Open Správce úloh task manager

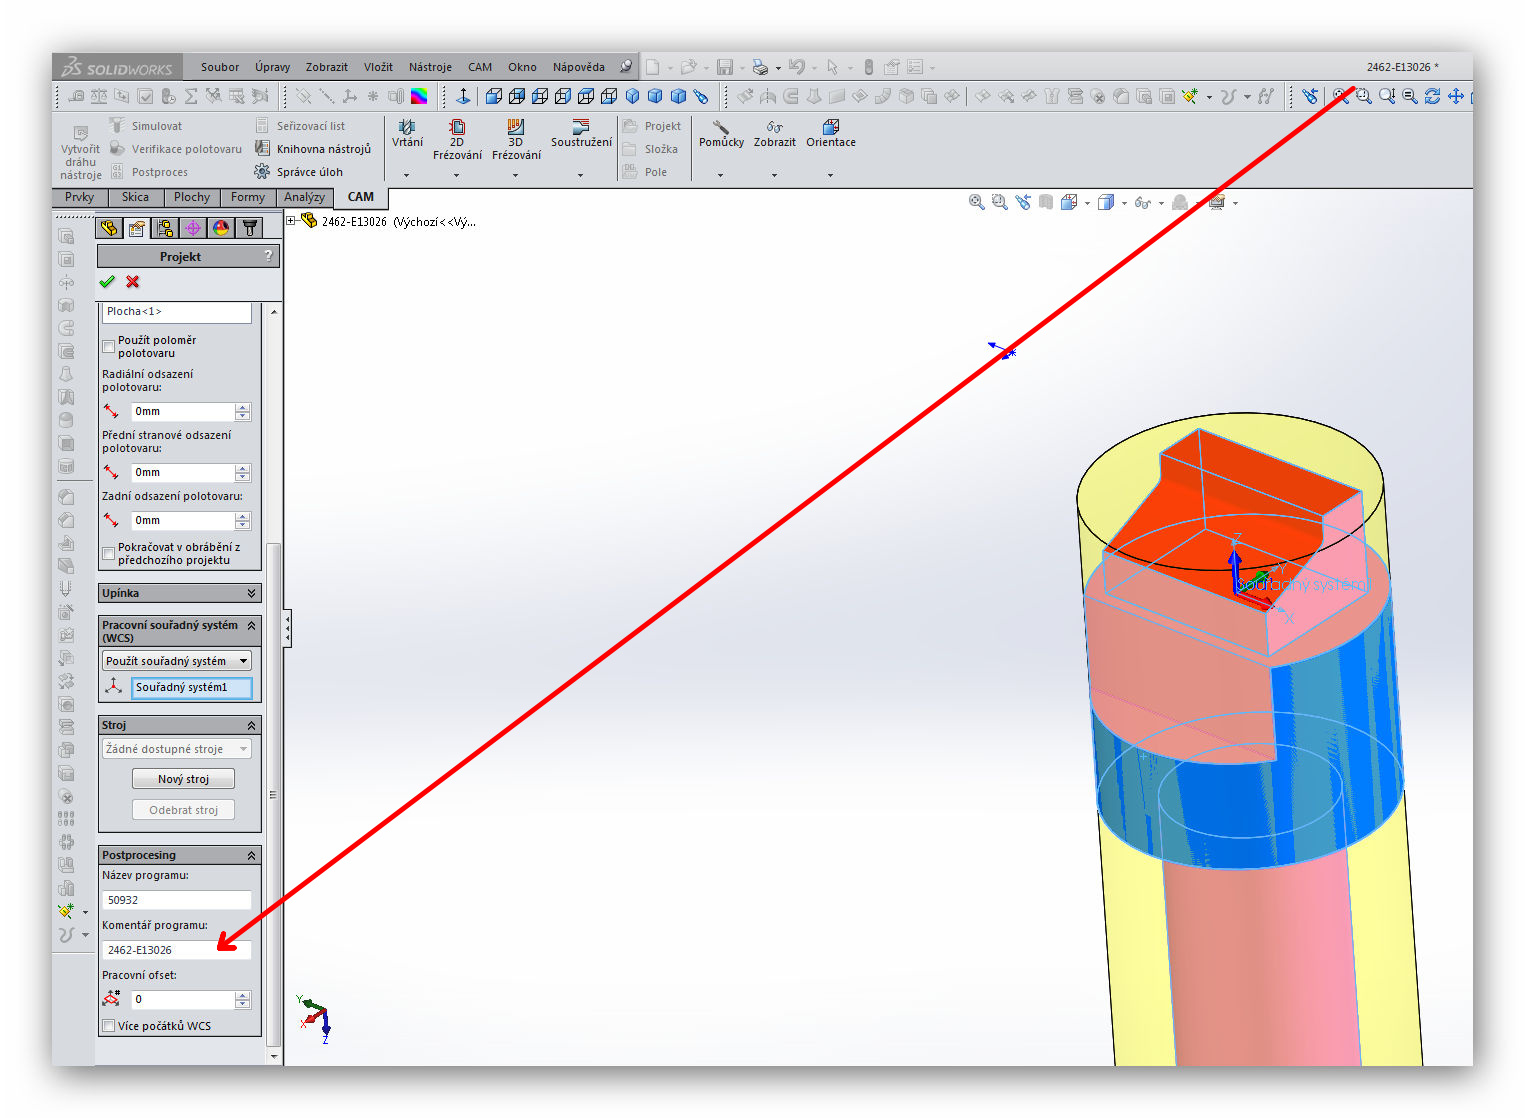[x=300, y=172]
